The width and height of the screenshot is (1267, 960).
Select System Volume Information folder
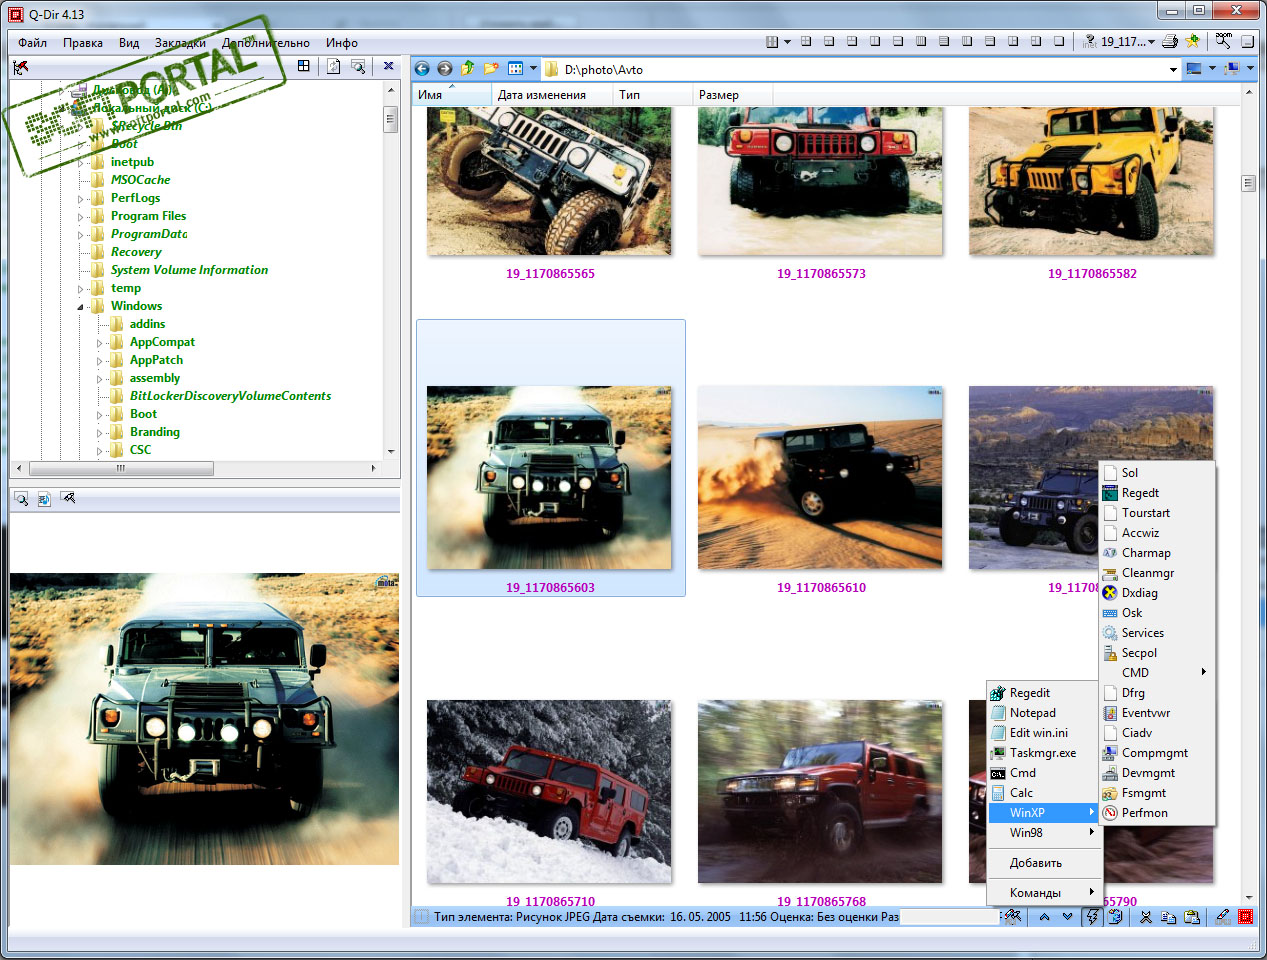pyautogui.click(x=189, y=270)
